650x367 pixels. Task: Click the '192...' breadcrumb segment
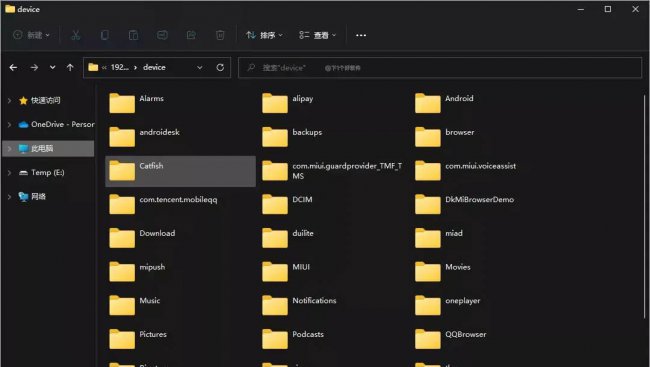[120, 67]
